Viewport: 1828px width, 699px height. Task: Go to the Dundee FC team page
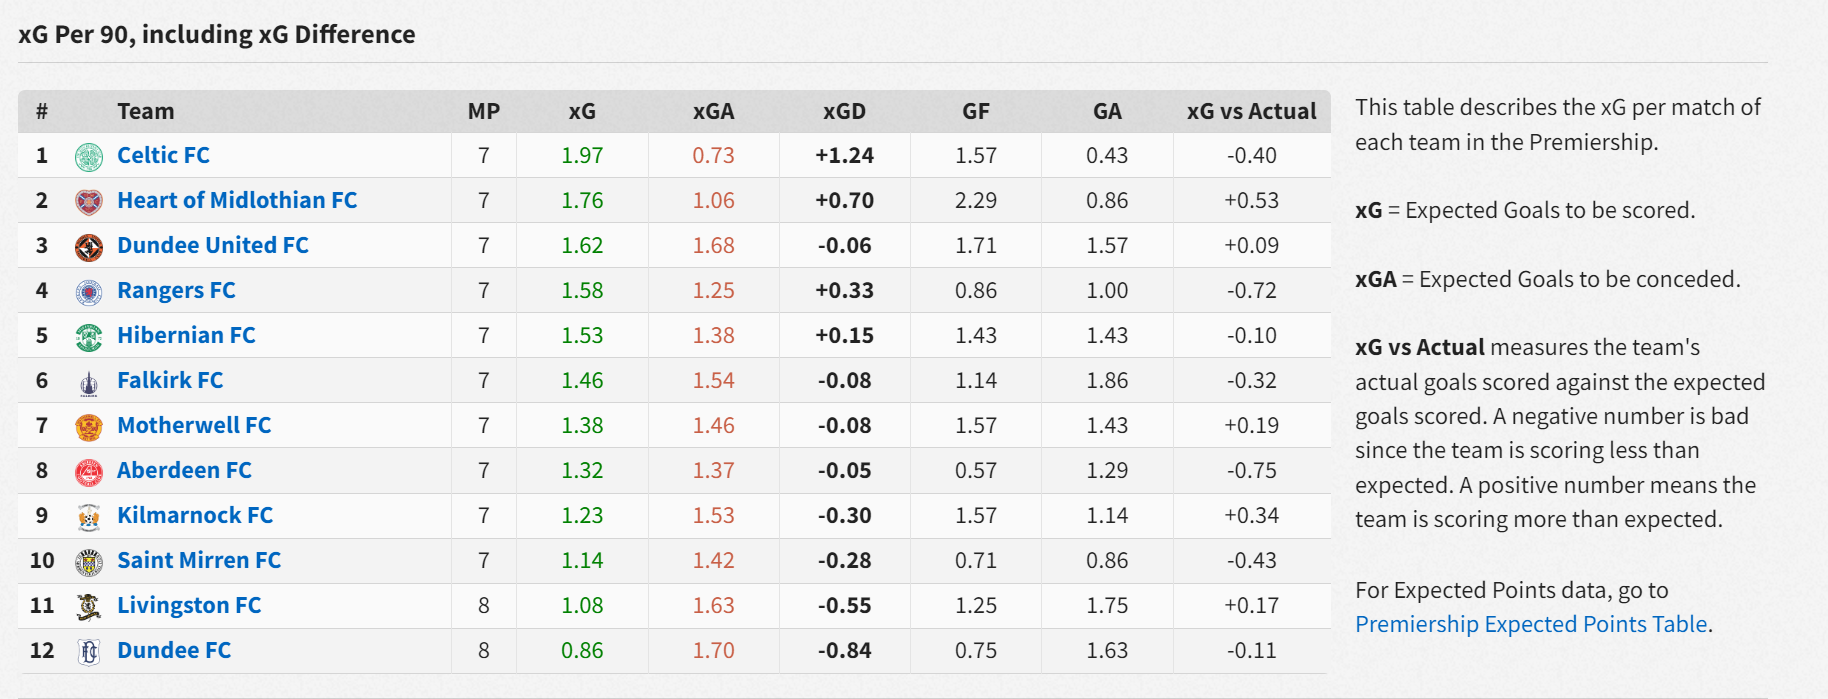pyautogui.click(x=174, y=650)
